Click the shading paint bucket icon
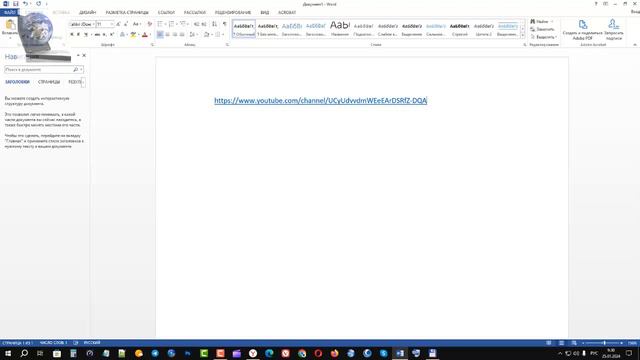Image resolution: width=640 pixels, height=360 pixels. (207, 35)
